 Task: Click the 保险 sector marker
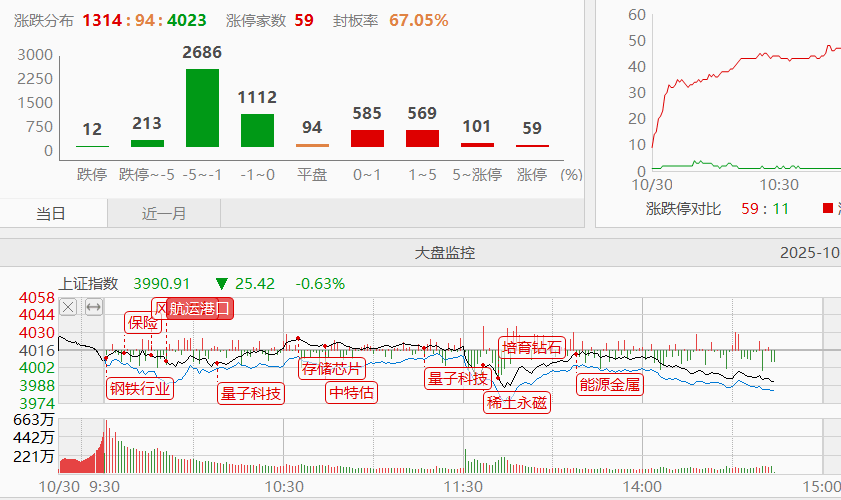click(x=143, y=323)
